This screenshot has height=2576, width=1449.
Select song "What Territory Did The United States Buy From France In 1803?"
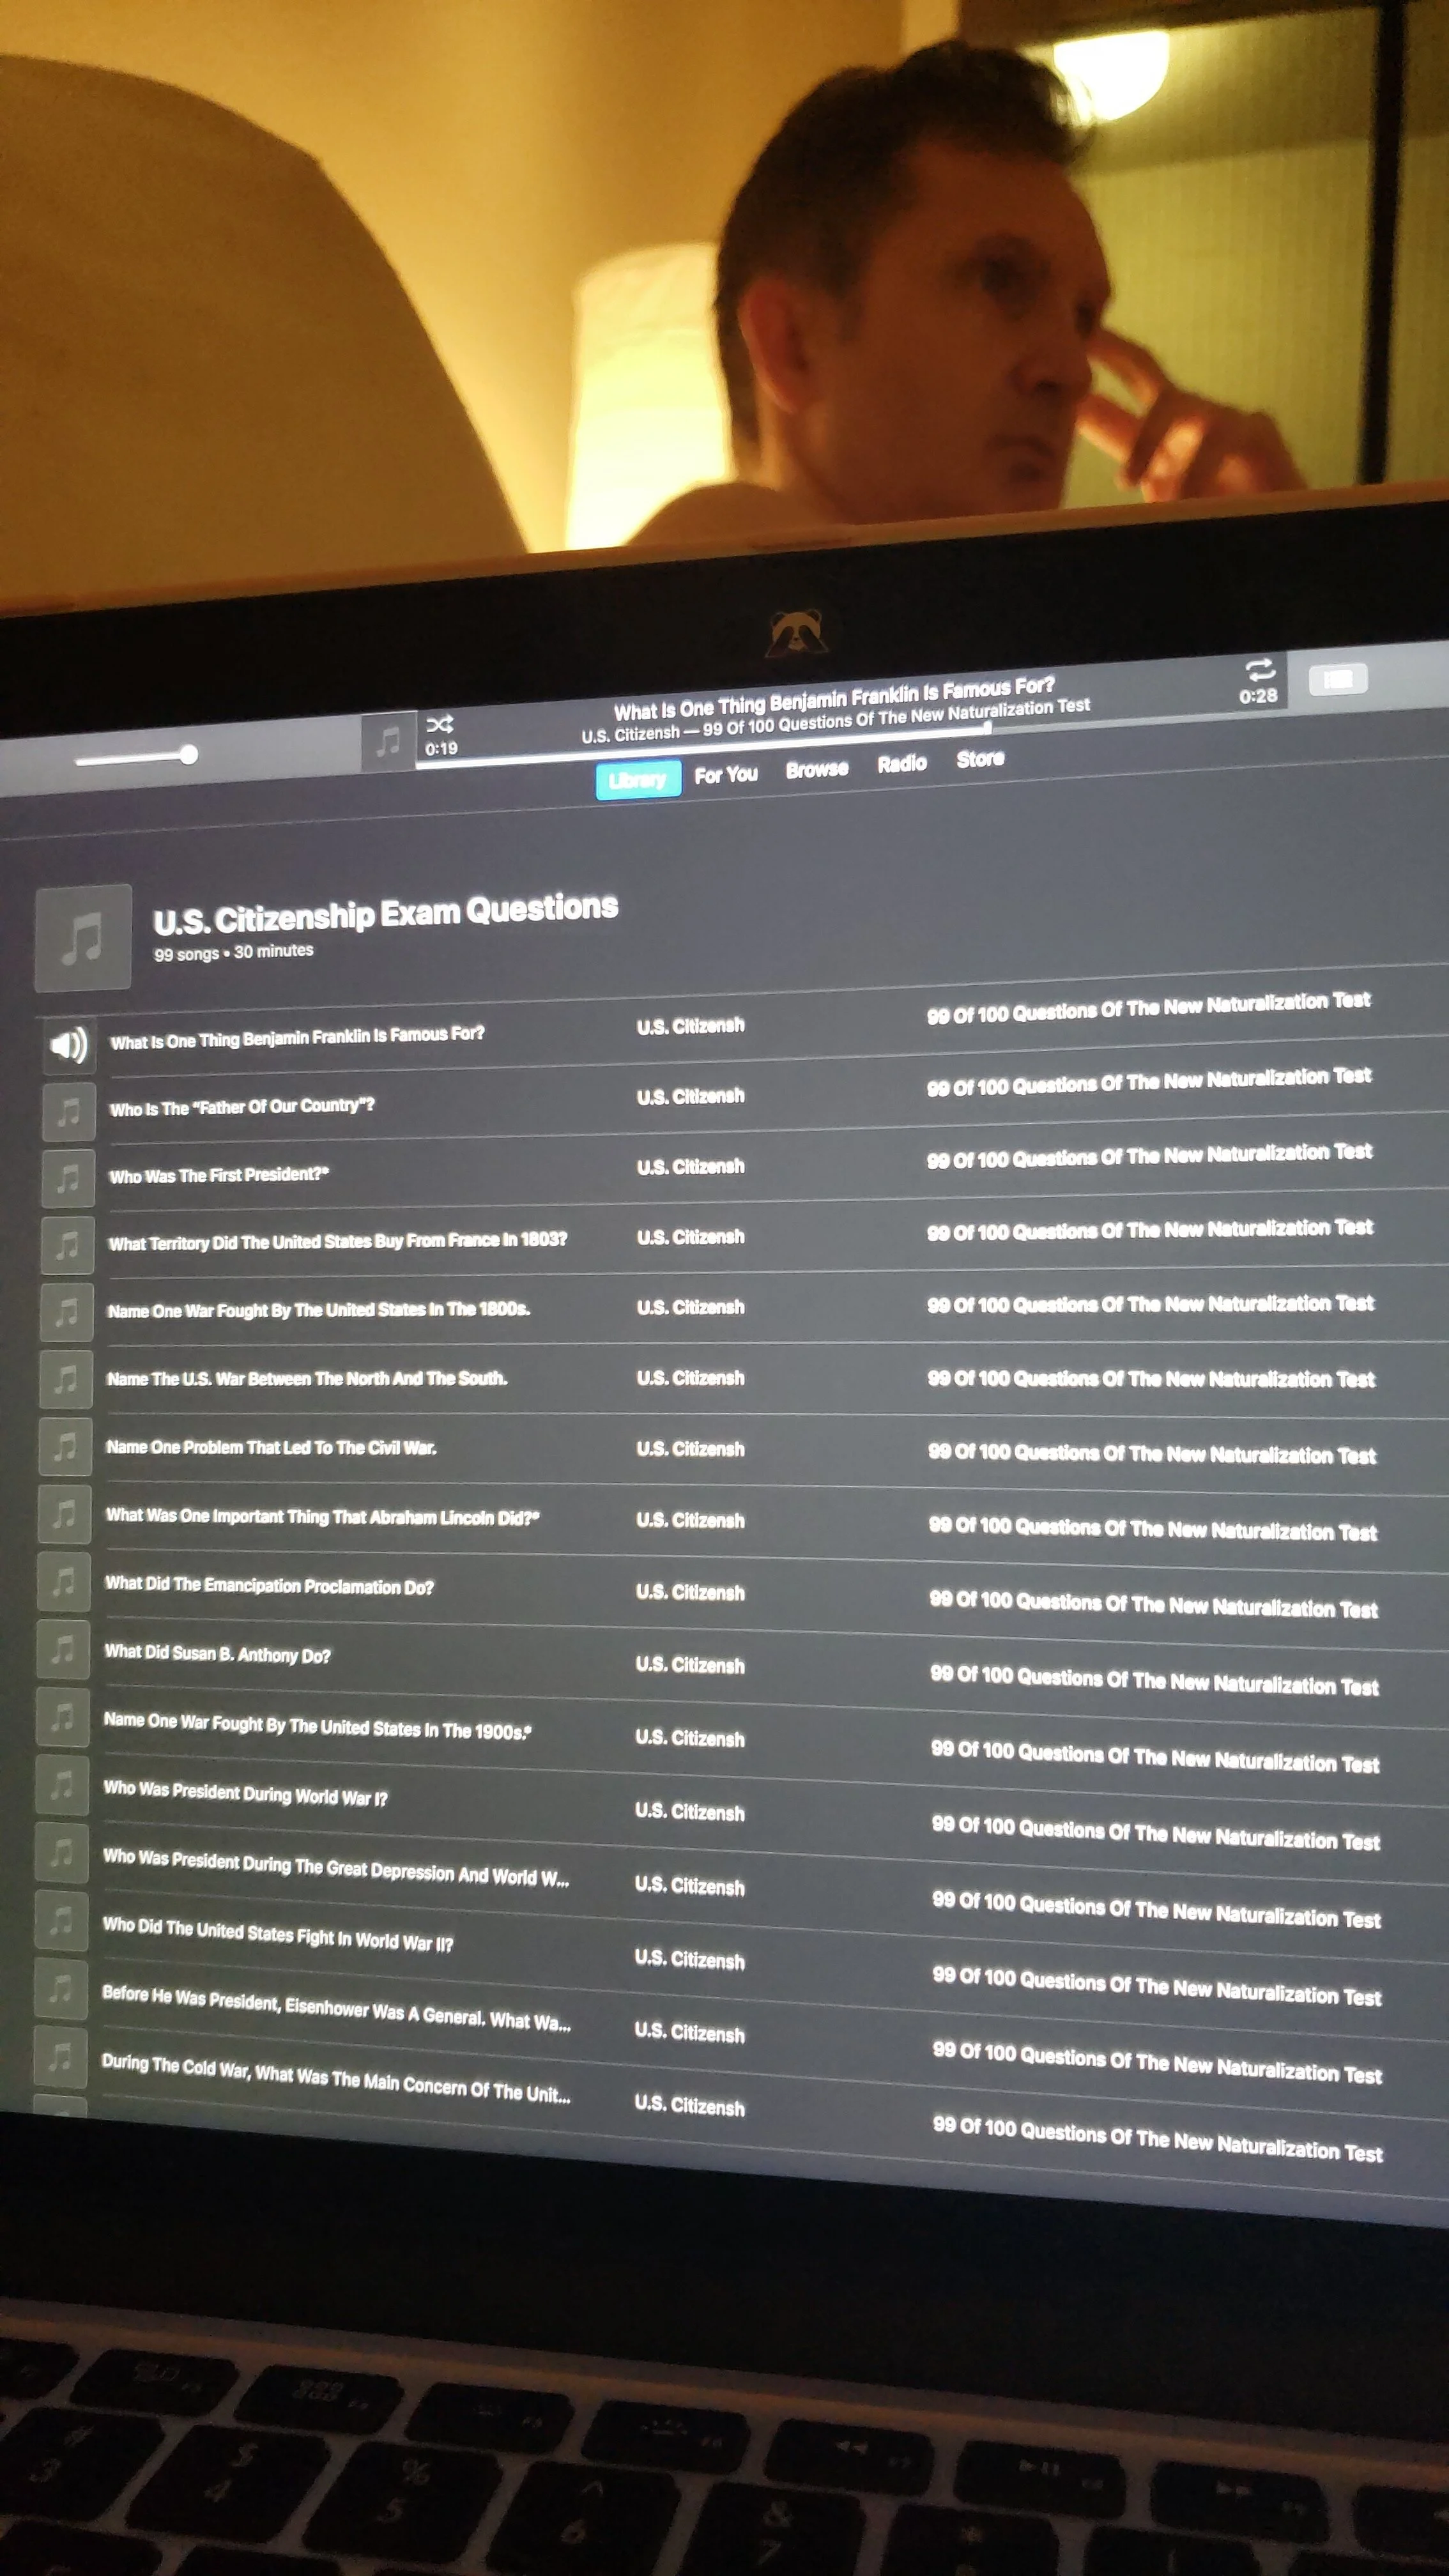point(338,1242)
